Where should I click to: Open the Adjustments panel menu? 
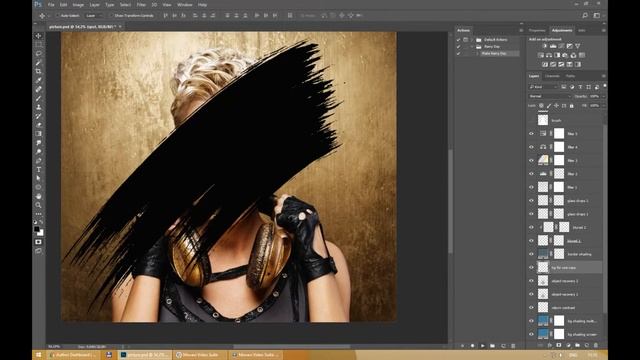tap(603, 30)
